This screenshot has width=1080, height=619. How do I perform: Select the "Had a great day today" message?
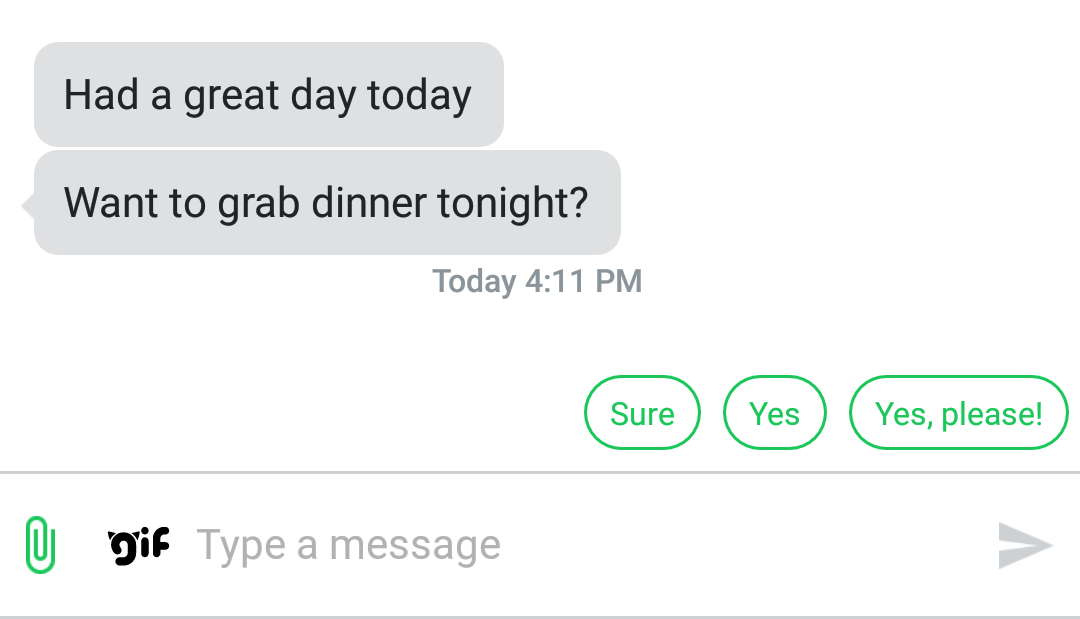(x=268, y=95)
